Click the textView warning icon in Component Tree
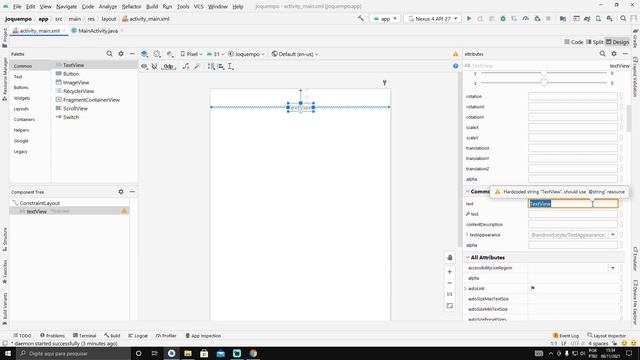 [x=124, y=211]
